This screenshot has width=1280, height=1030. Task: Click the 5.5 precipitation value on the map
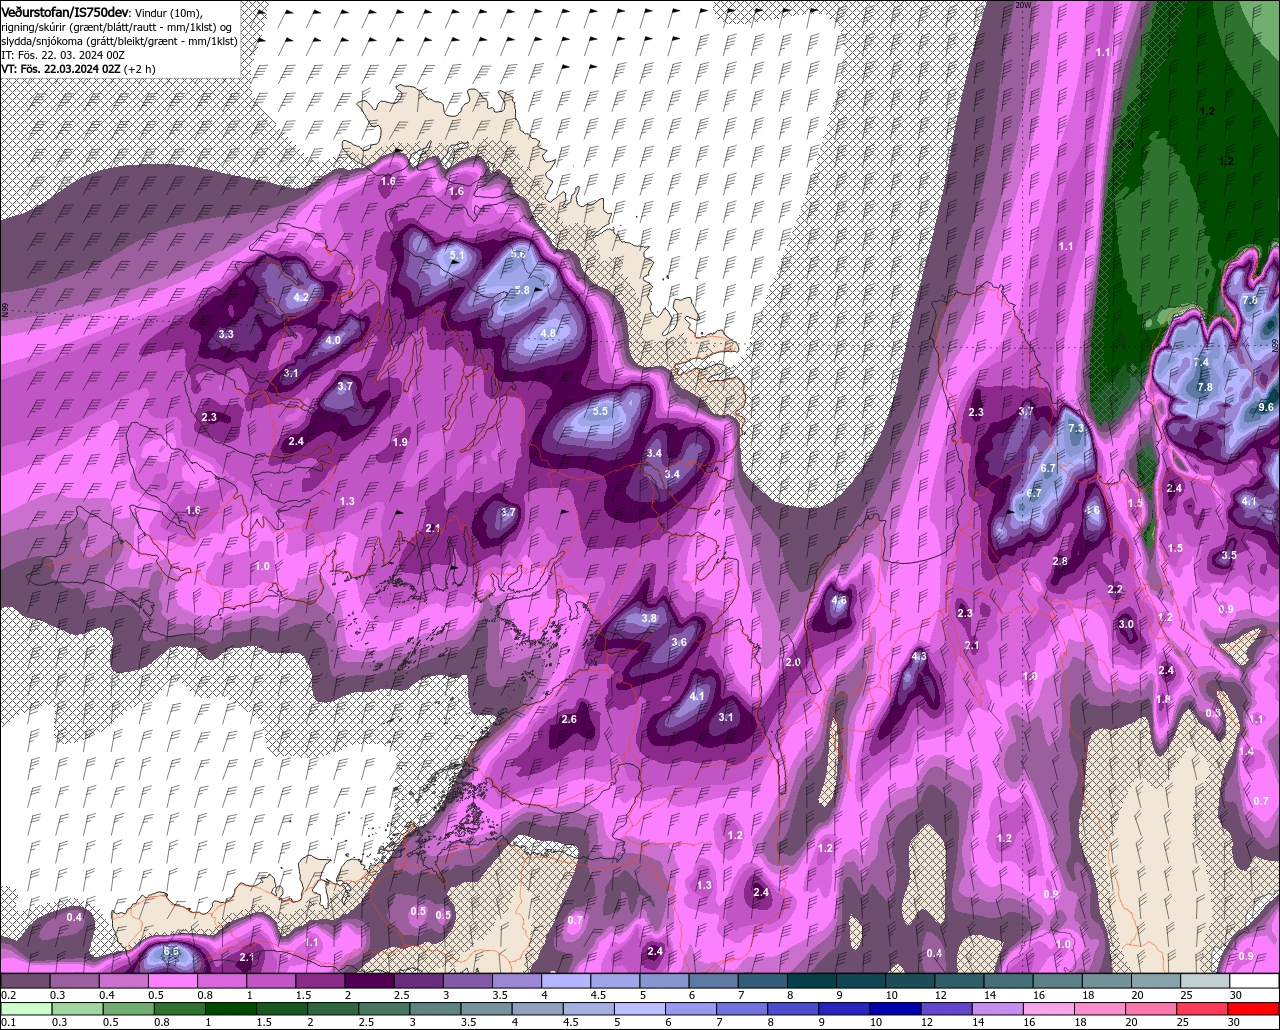click(x=600, y=411)
